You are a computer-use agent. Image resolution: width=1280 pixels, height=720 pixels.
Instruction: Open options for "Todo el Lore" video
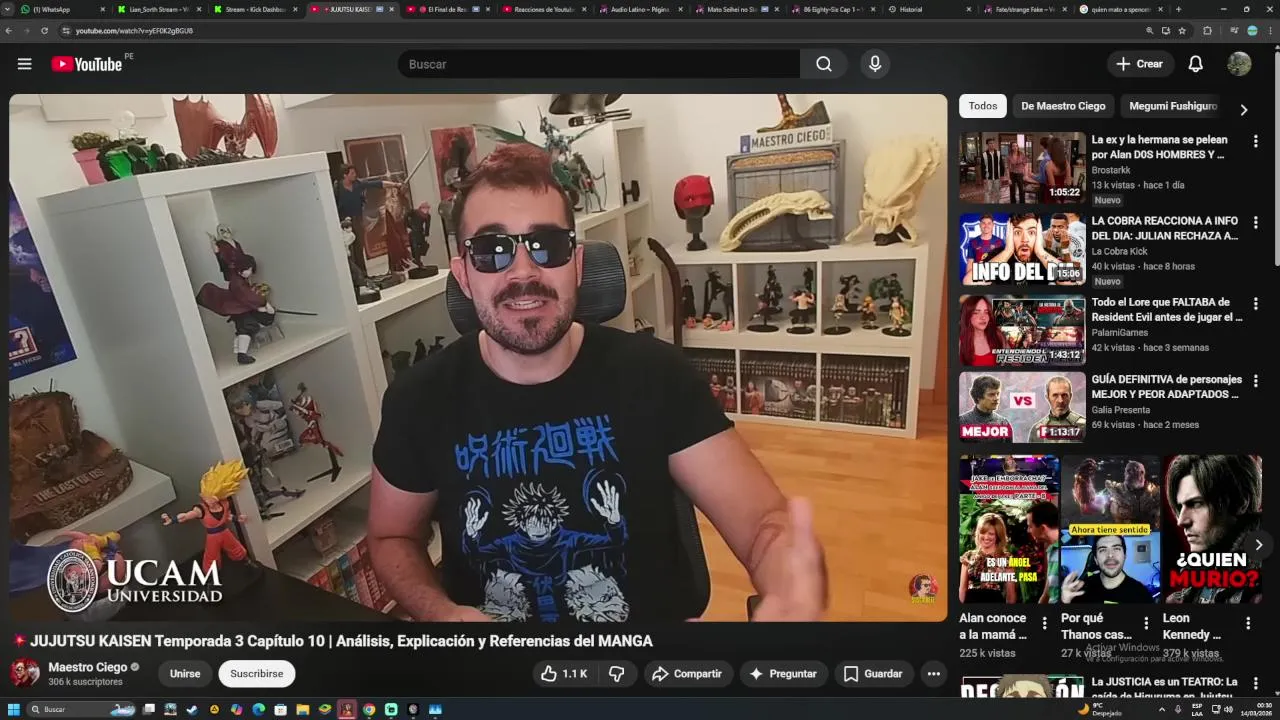pyautogui.click(x=1256, y=303)
